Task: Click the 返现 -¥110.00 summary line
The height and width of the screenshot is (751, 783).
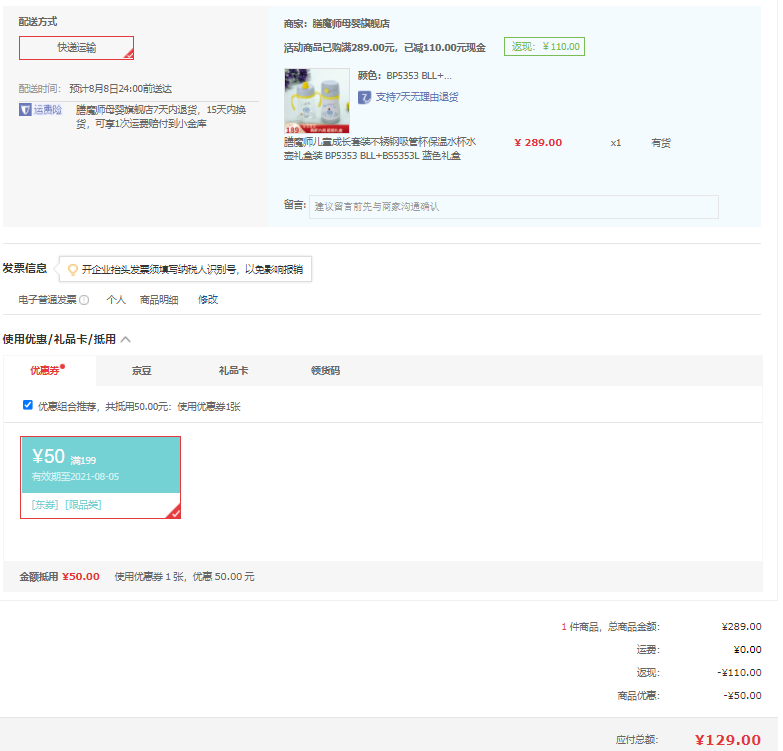Action: [x=699, y=673]
